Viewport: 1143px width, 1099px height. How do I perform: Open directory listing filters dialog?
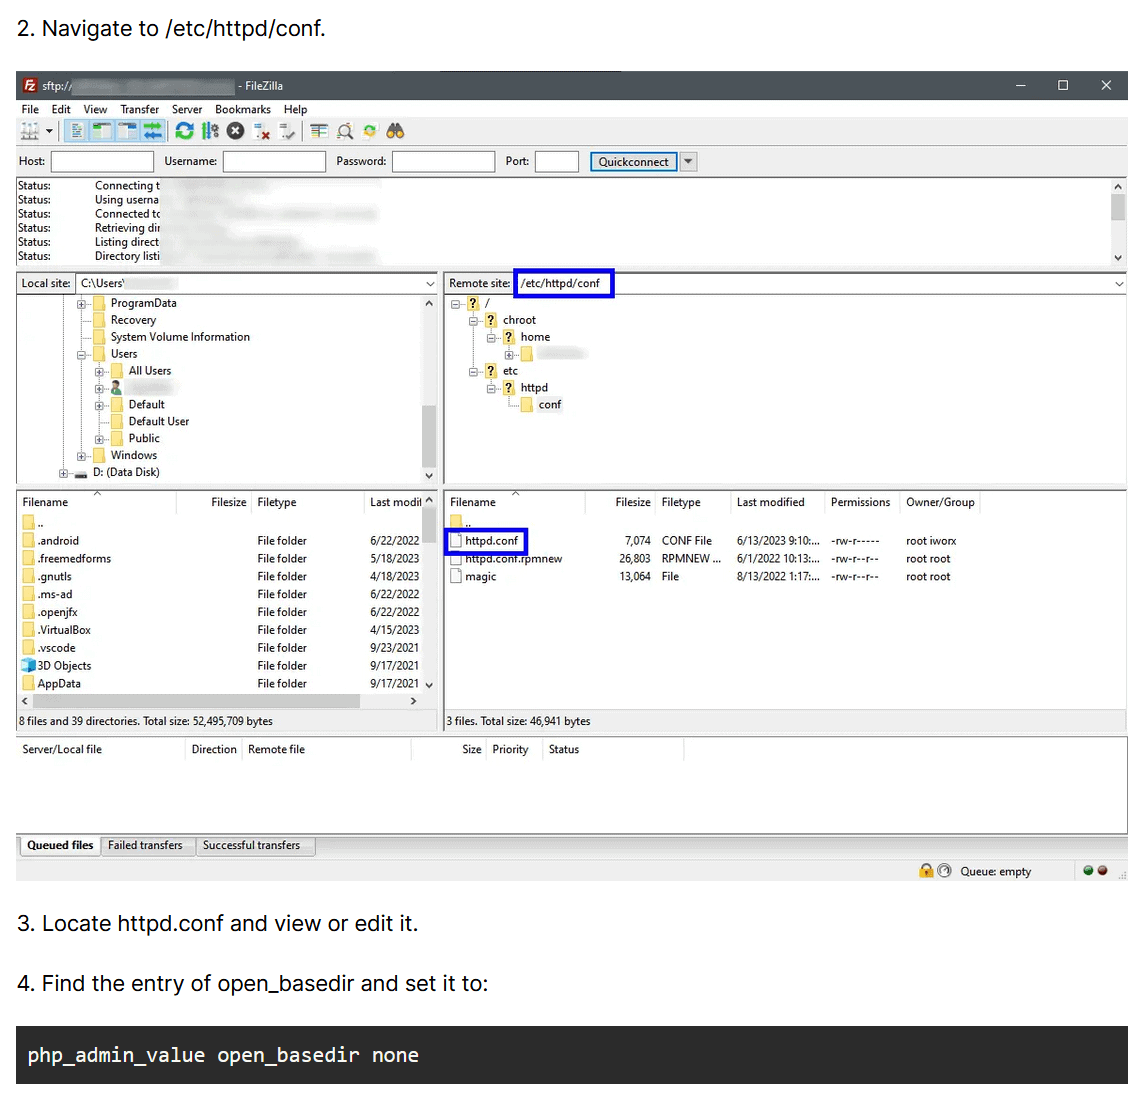[319, 131]
